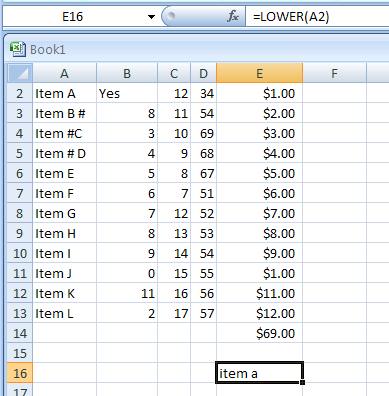Select column D header
Image resolution: width=389 pixels, height=396 pixels.
tap(203, 73)
